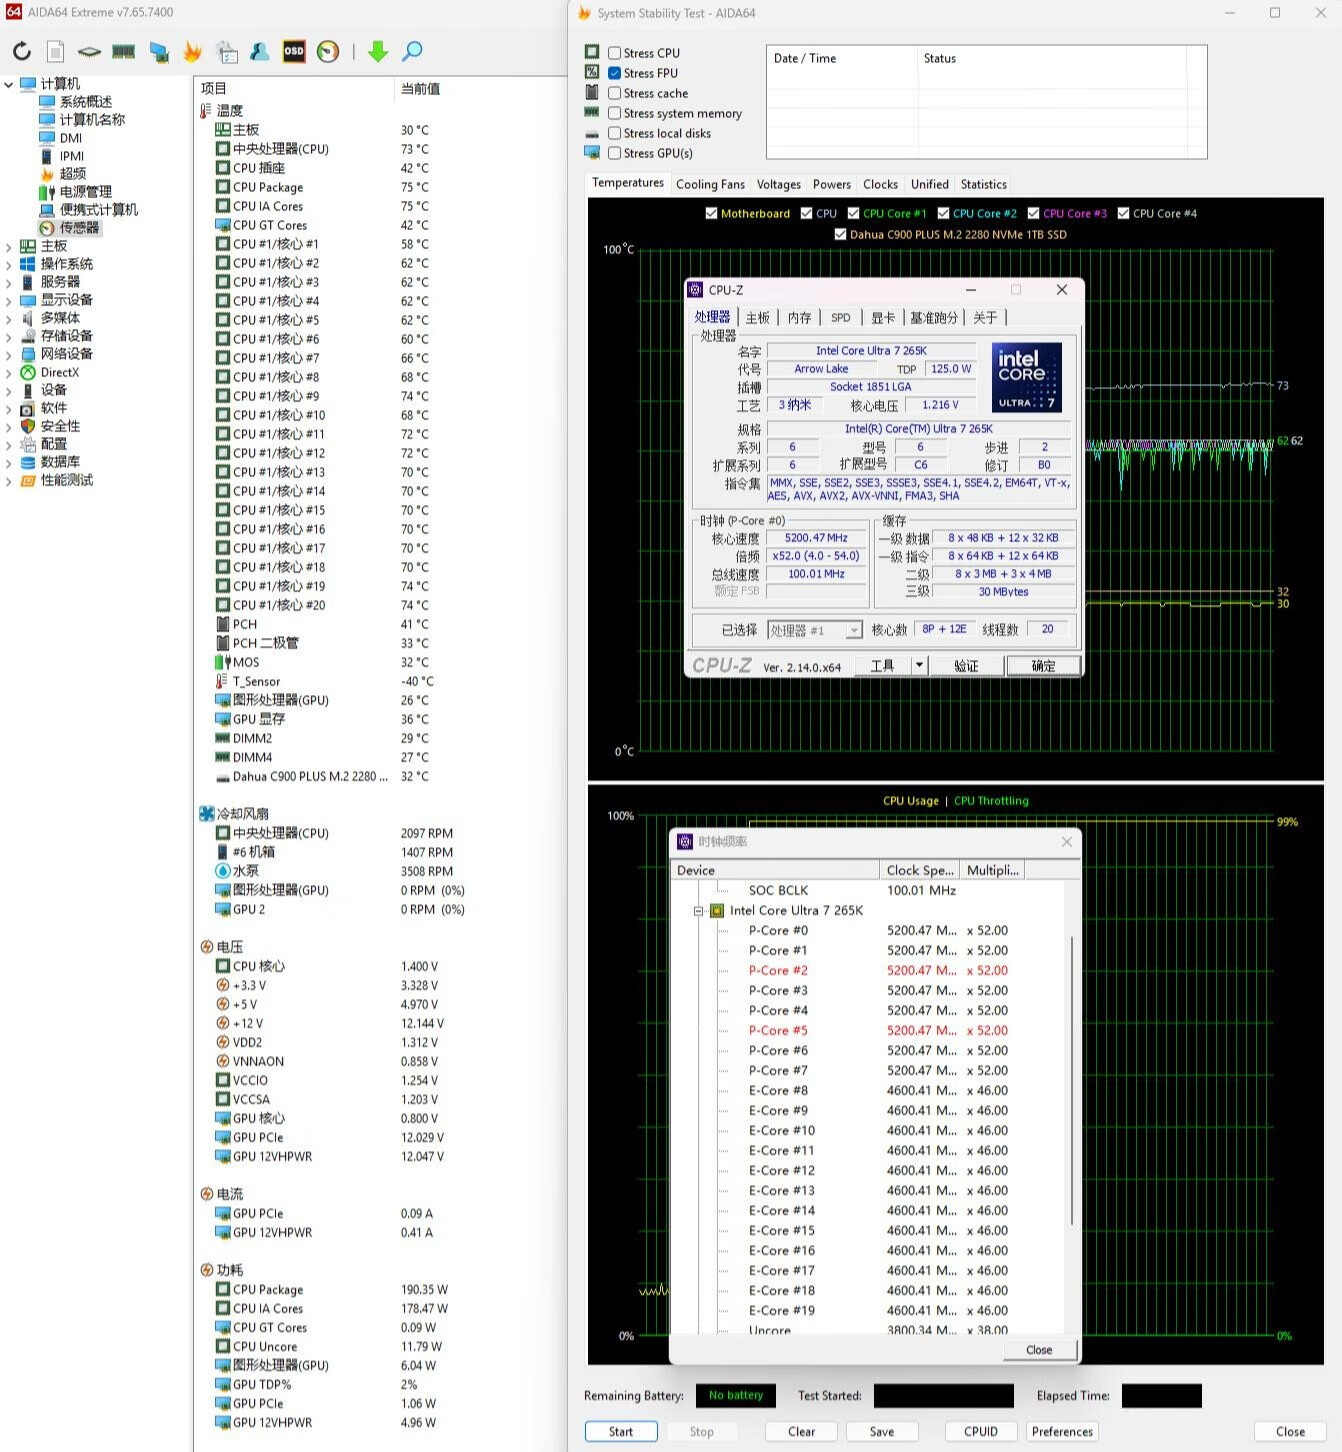
Task: Uncheck Stress FPU checkbox
Action: [x=615, y=73]
